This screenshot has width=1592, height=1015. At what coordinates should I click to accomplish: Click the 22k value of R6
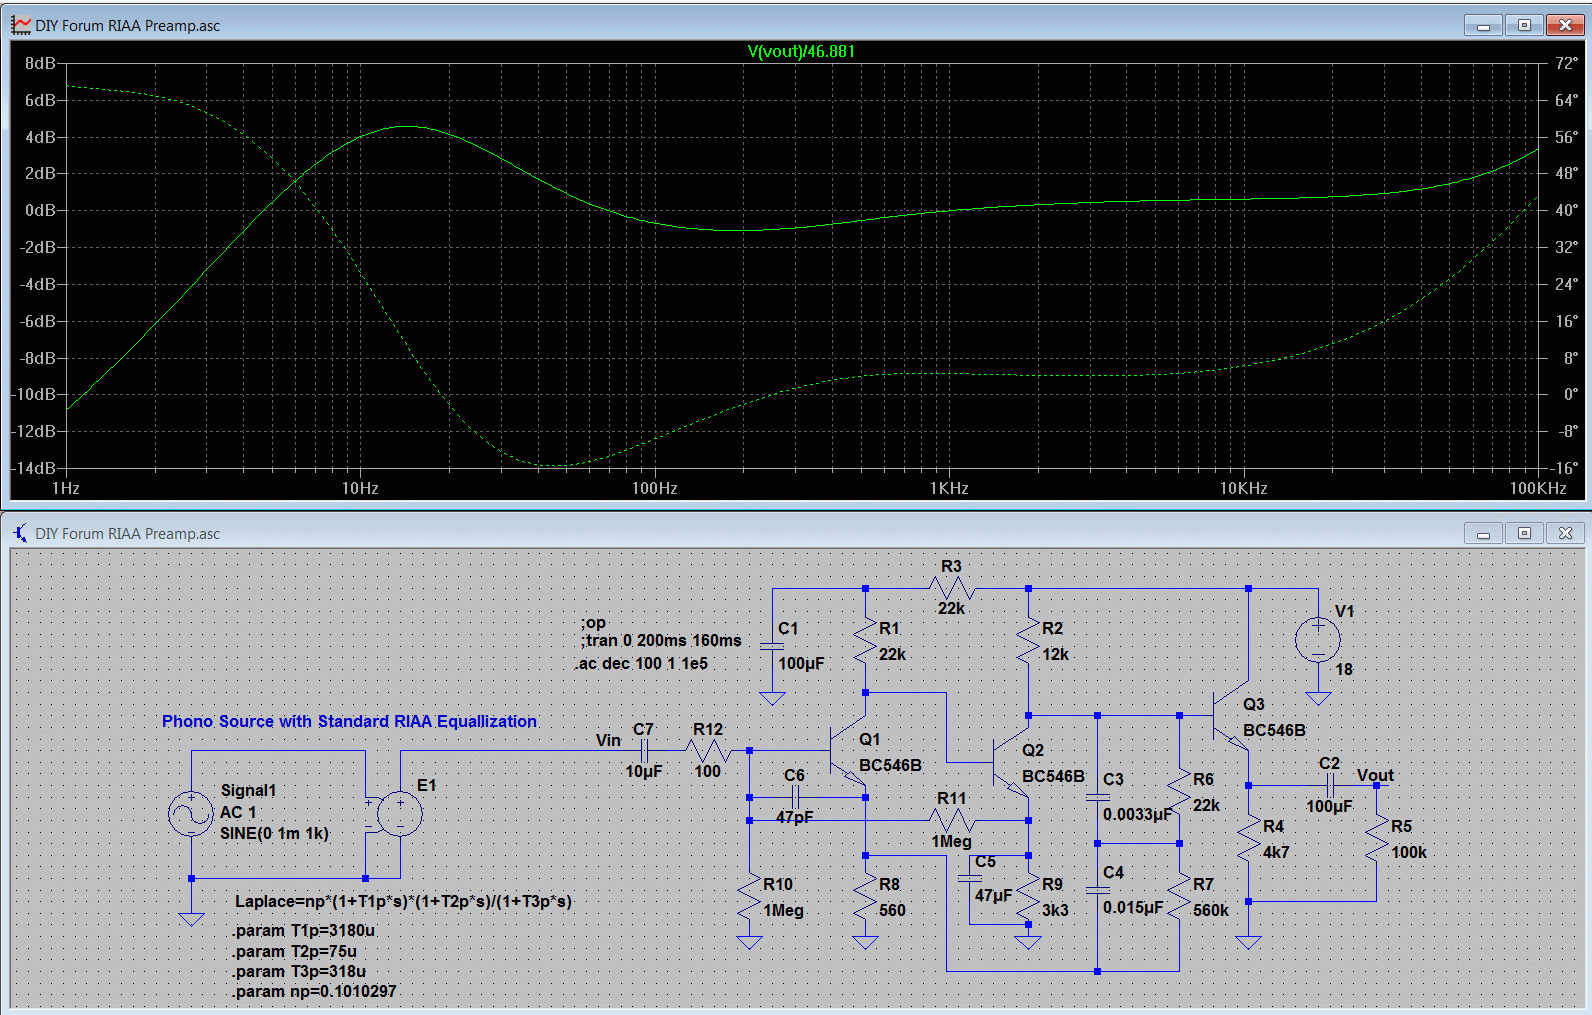click(1206, 805)
